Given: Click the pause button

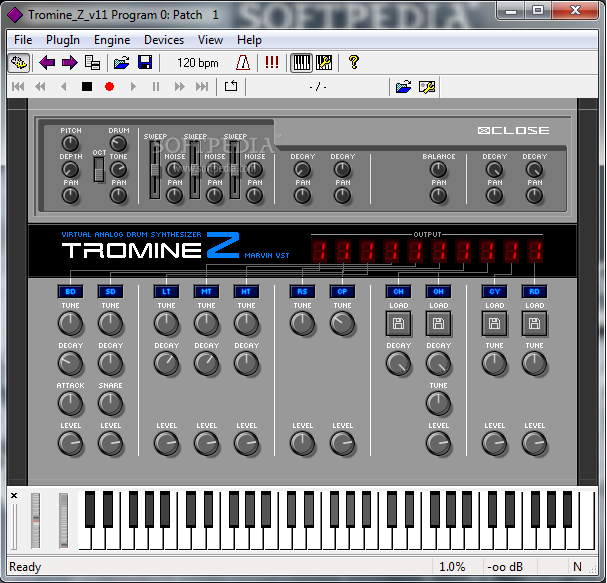Looking at the screenshot, I should pos(156,86).
